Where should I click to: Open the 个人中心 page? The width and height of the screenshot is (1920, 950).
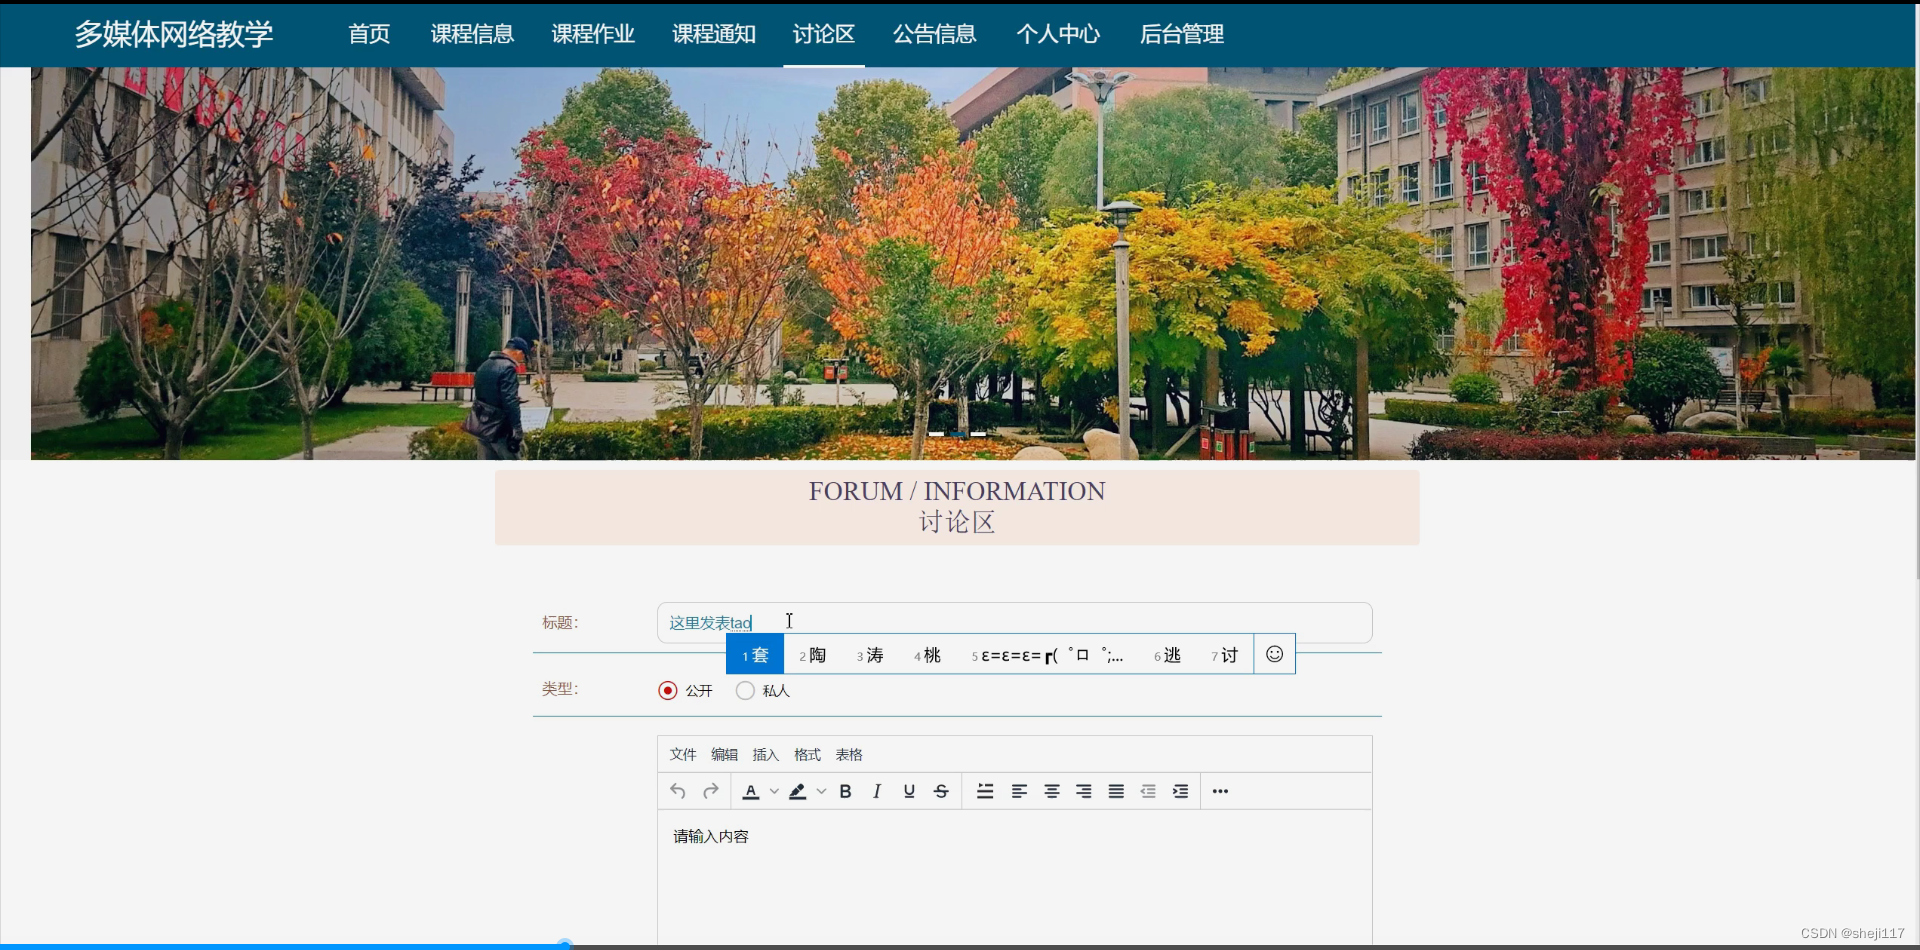click(x=1057, y=34)
